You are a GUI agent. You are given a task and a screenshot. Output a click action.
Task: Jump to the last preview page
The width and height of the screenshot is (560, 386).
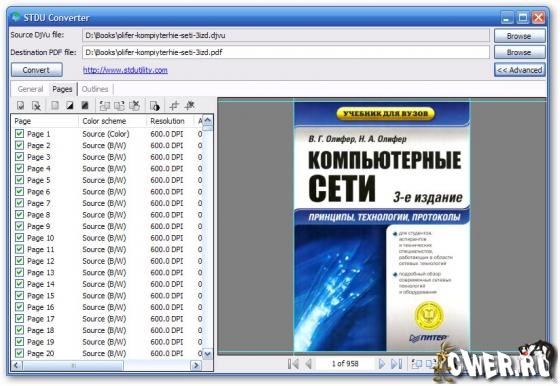click(396, 364)
